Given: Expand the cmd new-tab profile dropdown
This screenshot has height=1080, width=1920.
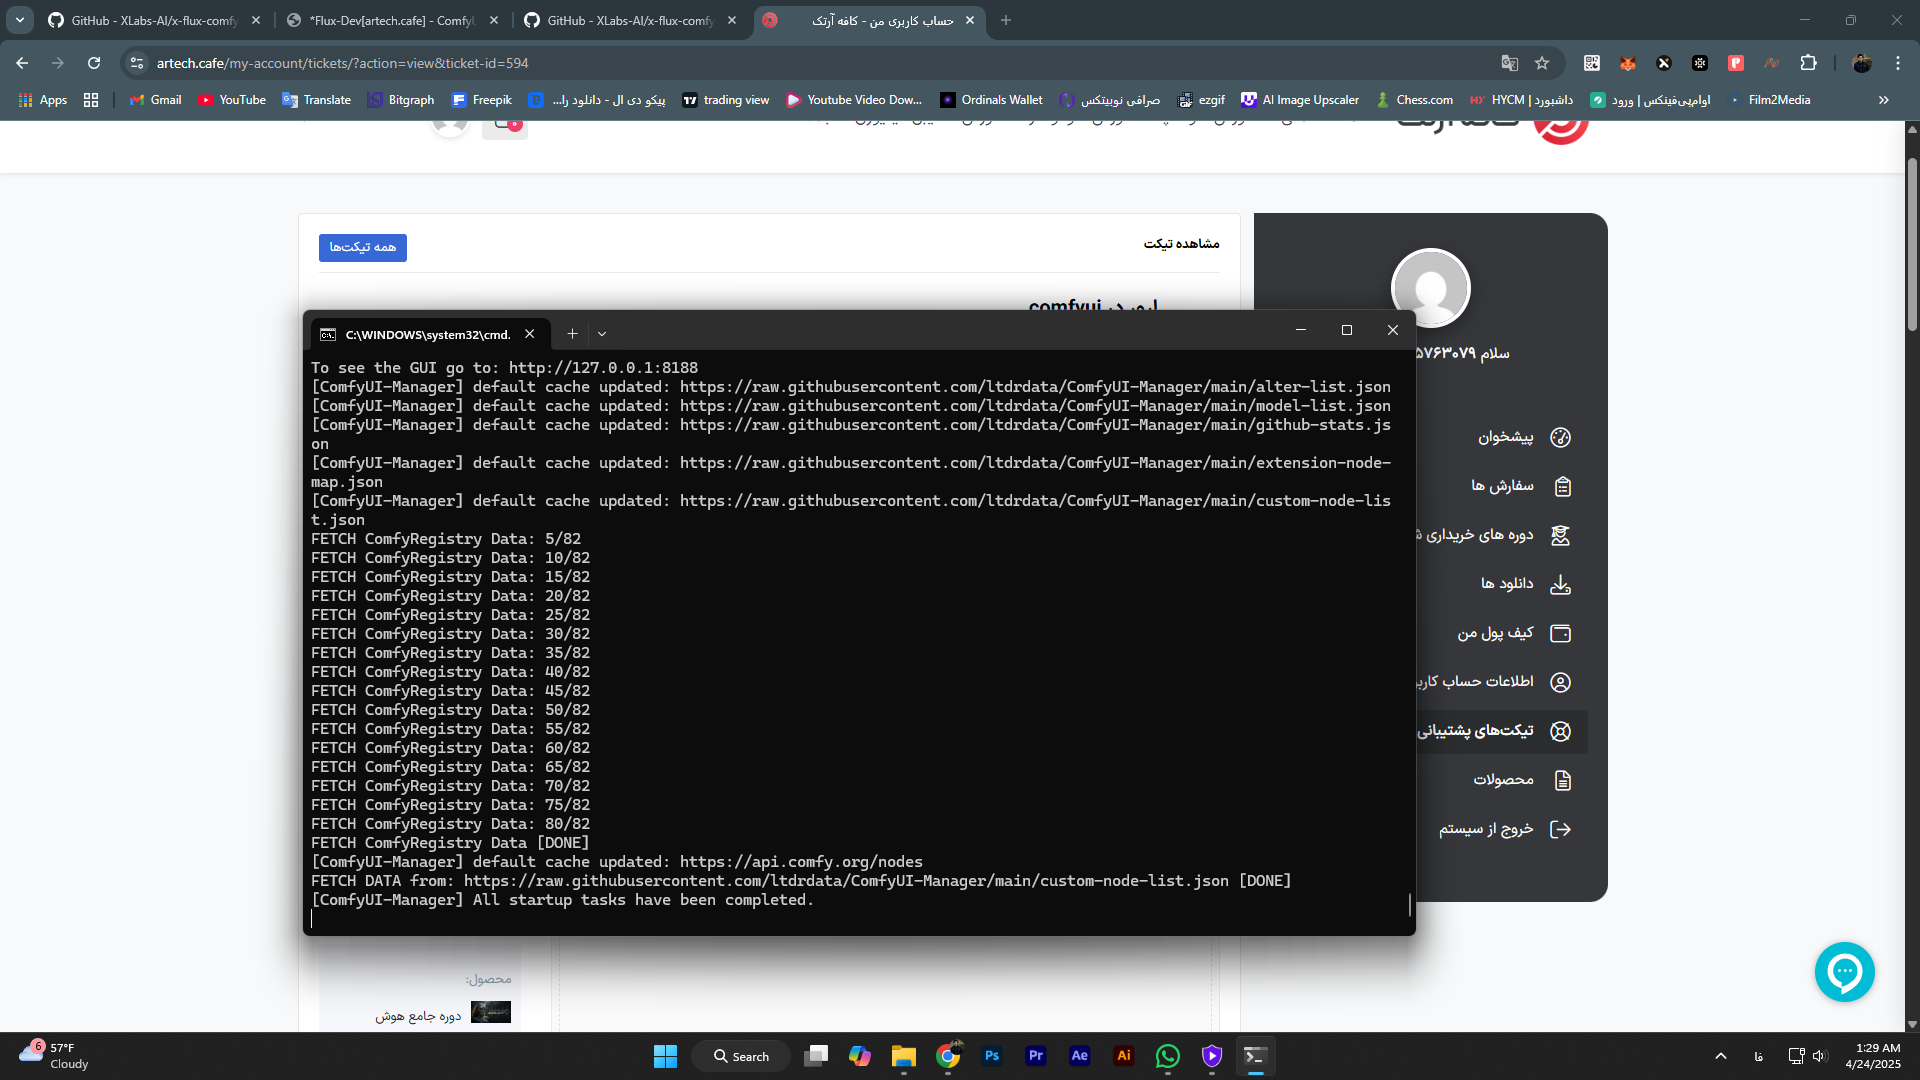Looking at the screenshot, I should (x=602, y=334).
